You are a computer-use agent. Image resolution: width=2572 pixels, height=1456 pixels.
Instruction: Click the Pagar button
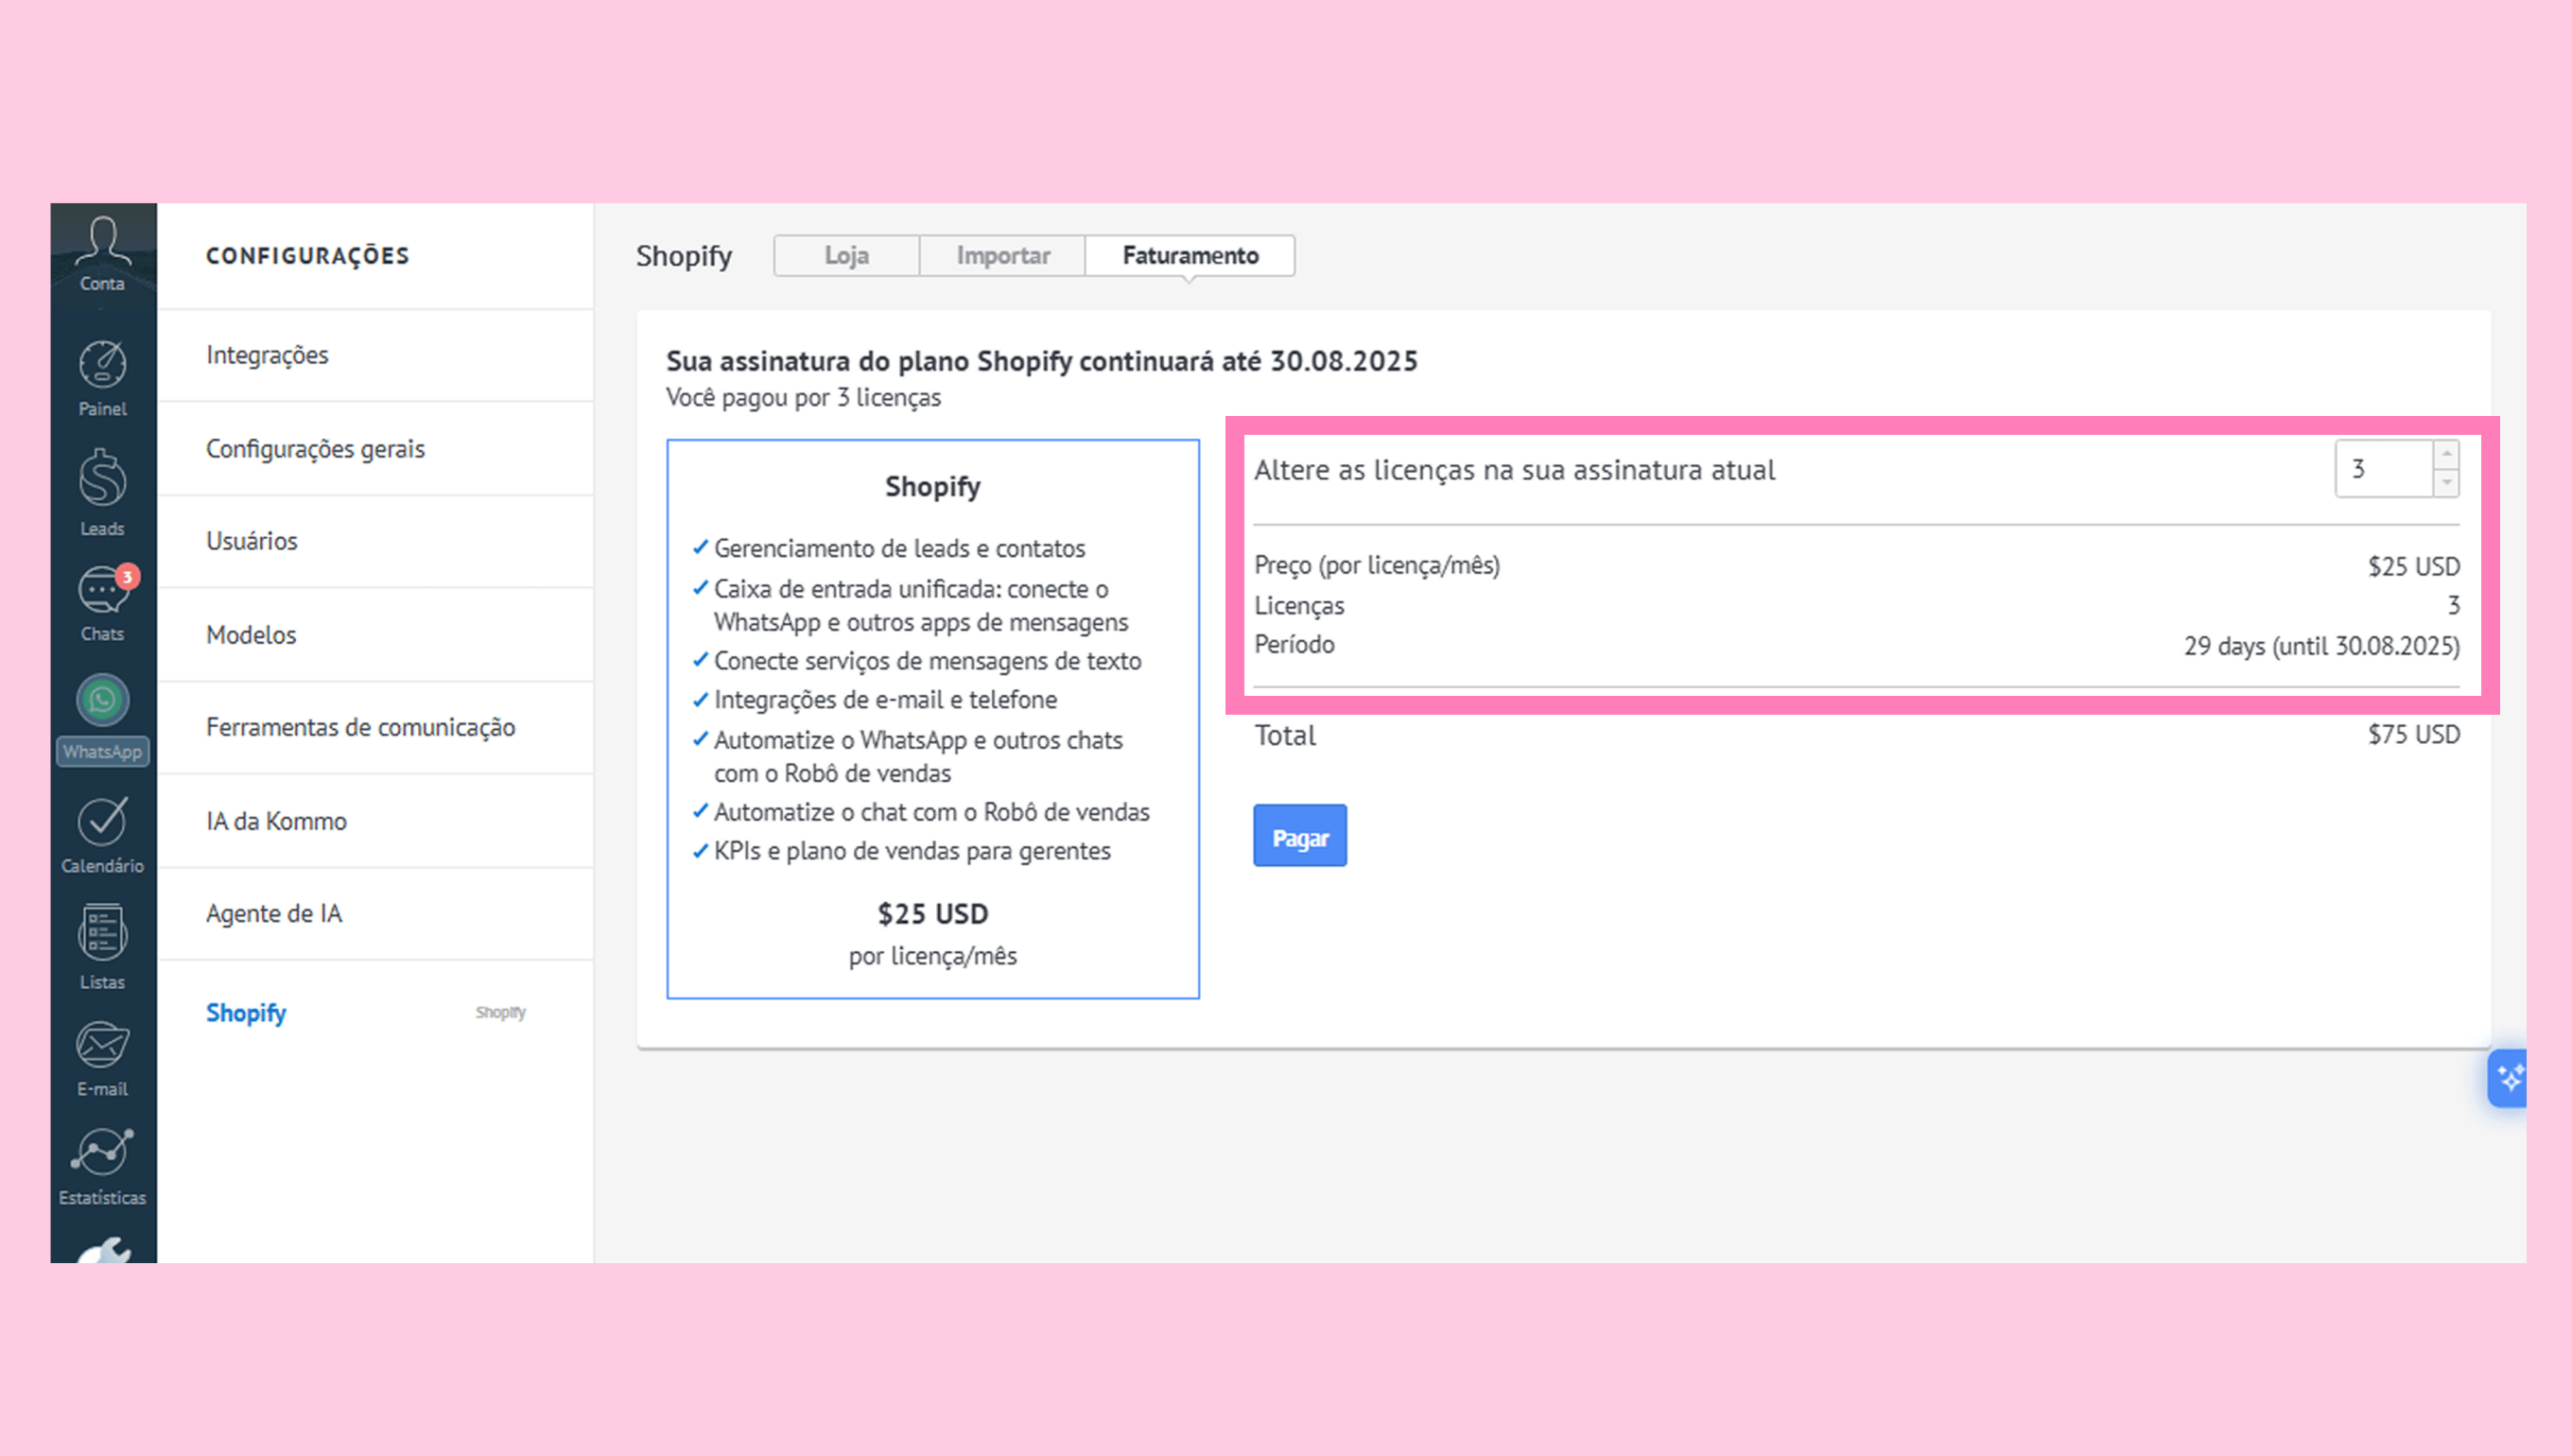click(x=1300, y=836)
